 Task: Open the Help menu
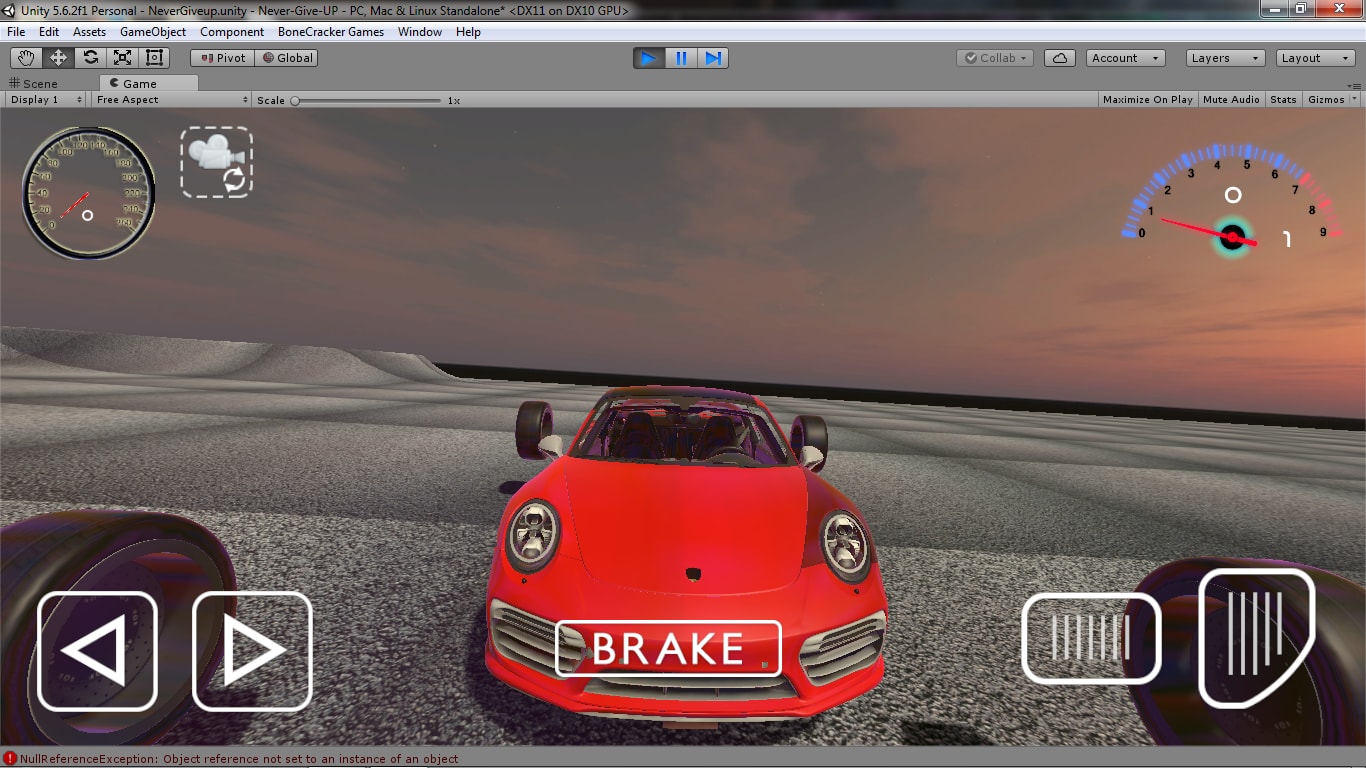coord(468,32)
